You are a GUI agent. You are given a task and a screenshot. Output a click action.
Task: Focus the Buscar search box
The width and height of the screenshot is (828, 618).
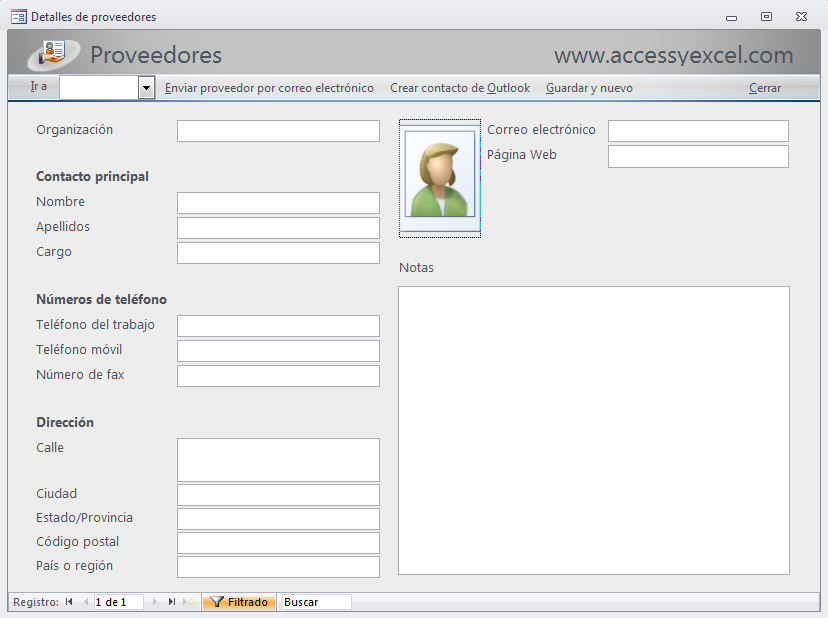pyautogui.click(x=315, y=602)
